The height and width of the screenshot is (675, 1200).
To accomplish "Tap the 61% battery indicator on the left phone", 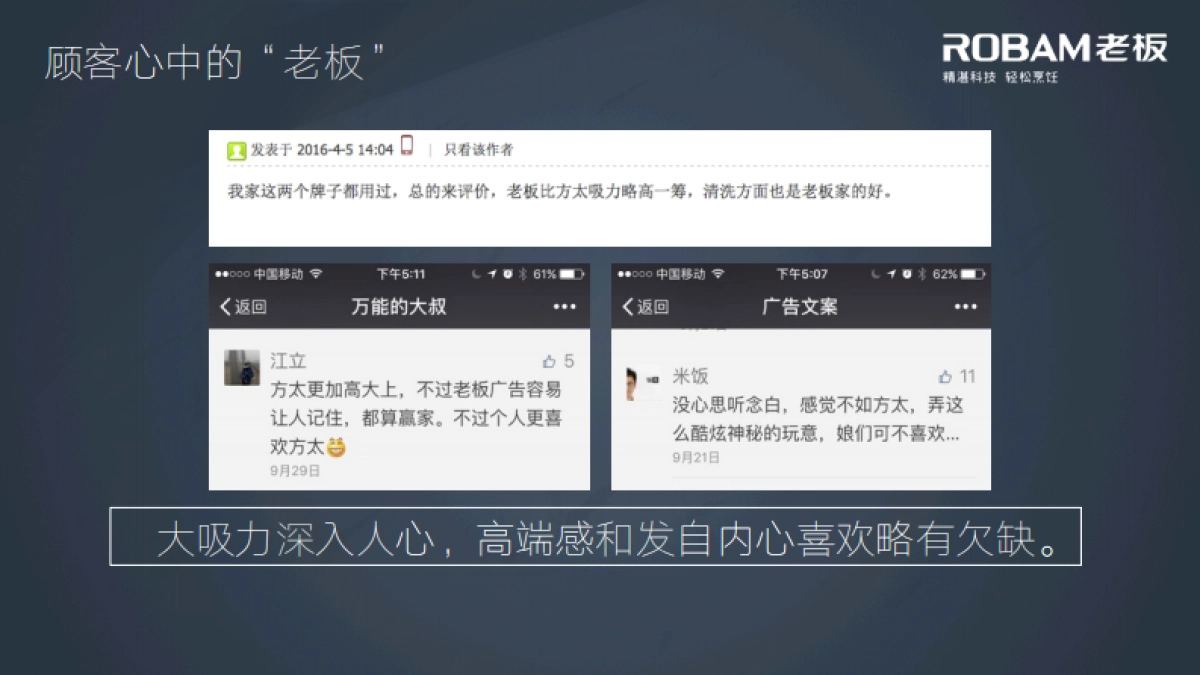I will click(x=545, y=273).
